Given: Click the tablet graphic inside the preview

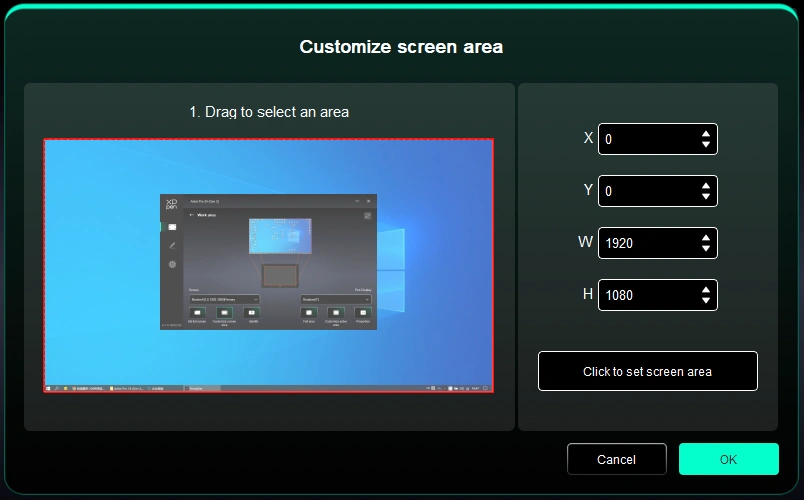Looking at the screenshot, I should 279,275.
